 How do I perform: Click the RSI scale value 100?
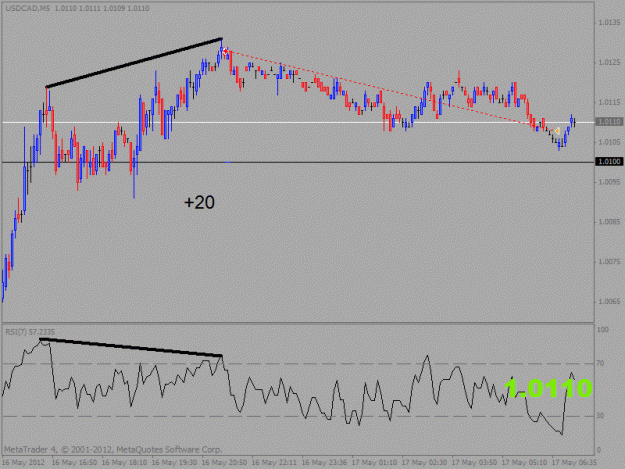point(603,330)
